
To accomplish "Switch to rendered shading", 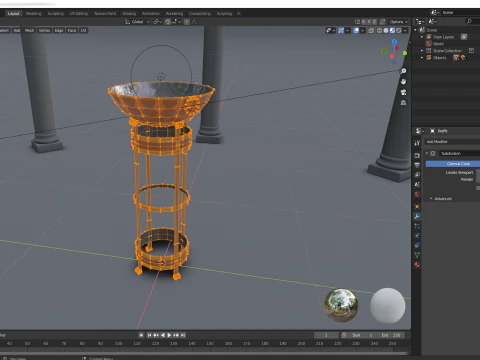I will 399,30.
